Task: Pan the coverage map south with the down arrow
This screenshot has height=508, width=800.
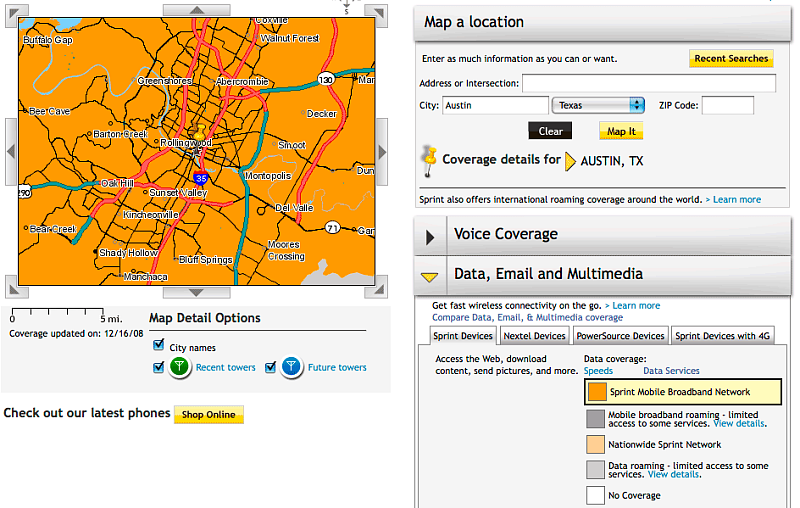Action: click(x=196, y=292)
